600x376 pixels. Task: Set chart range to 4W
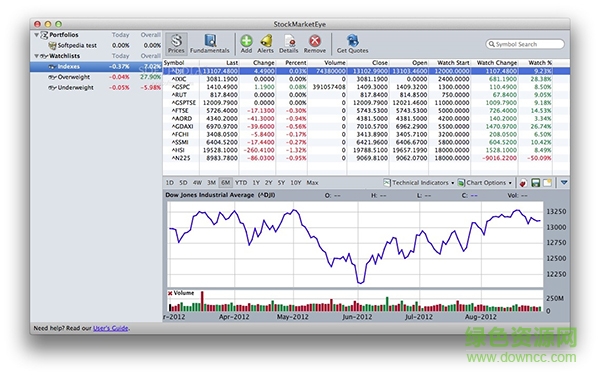click(197, 183)
